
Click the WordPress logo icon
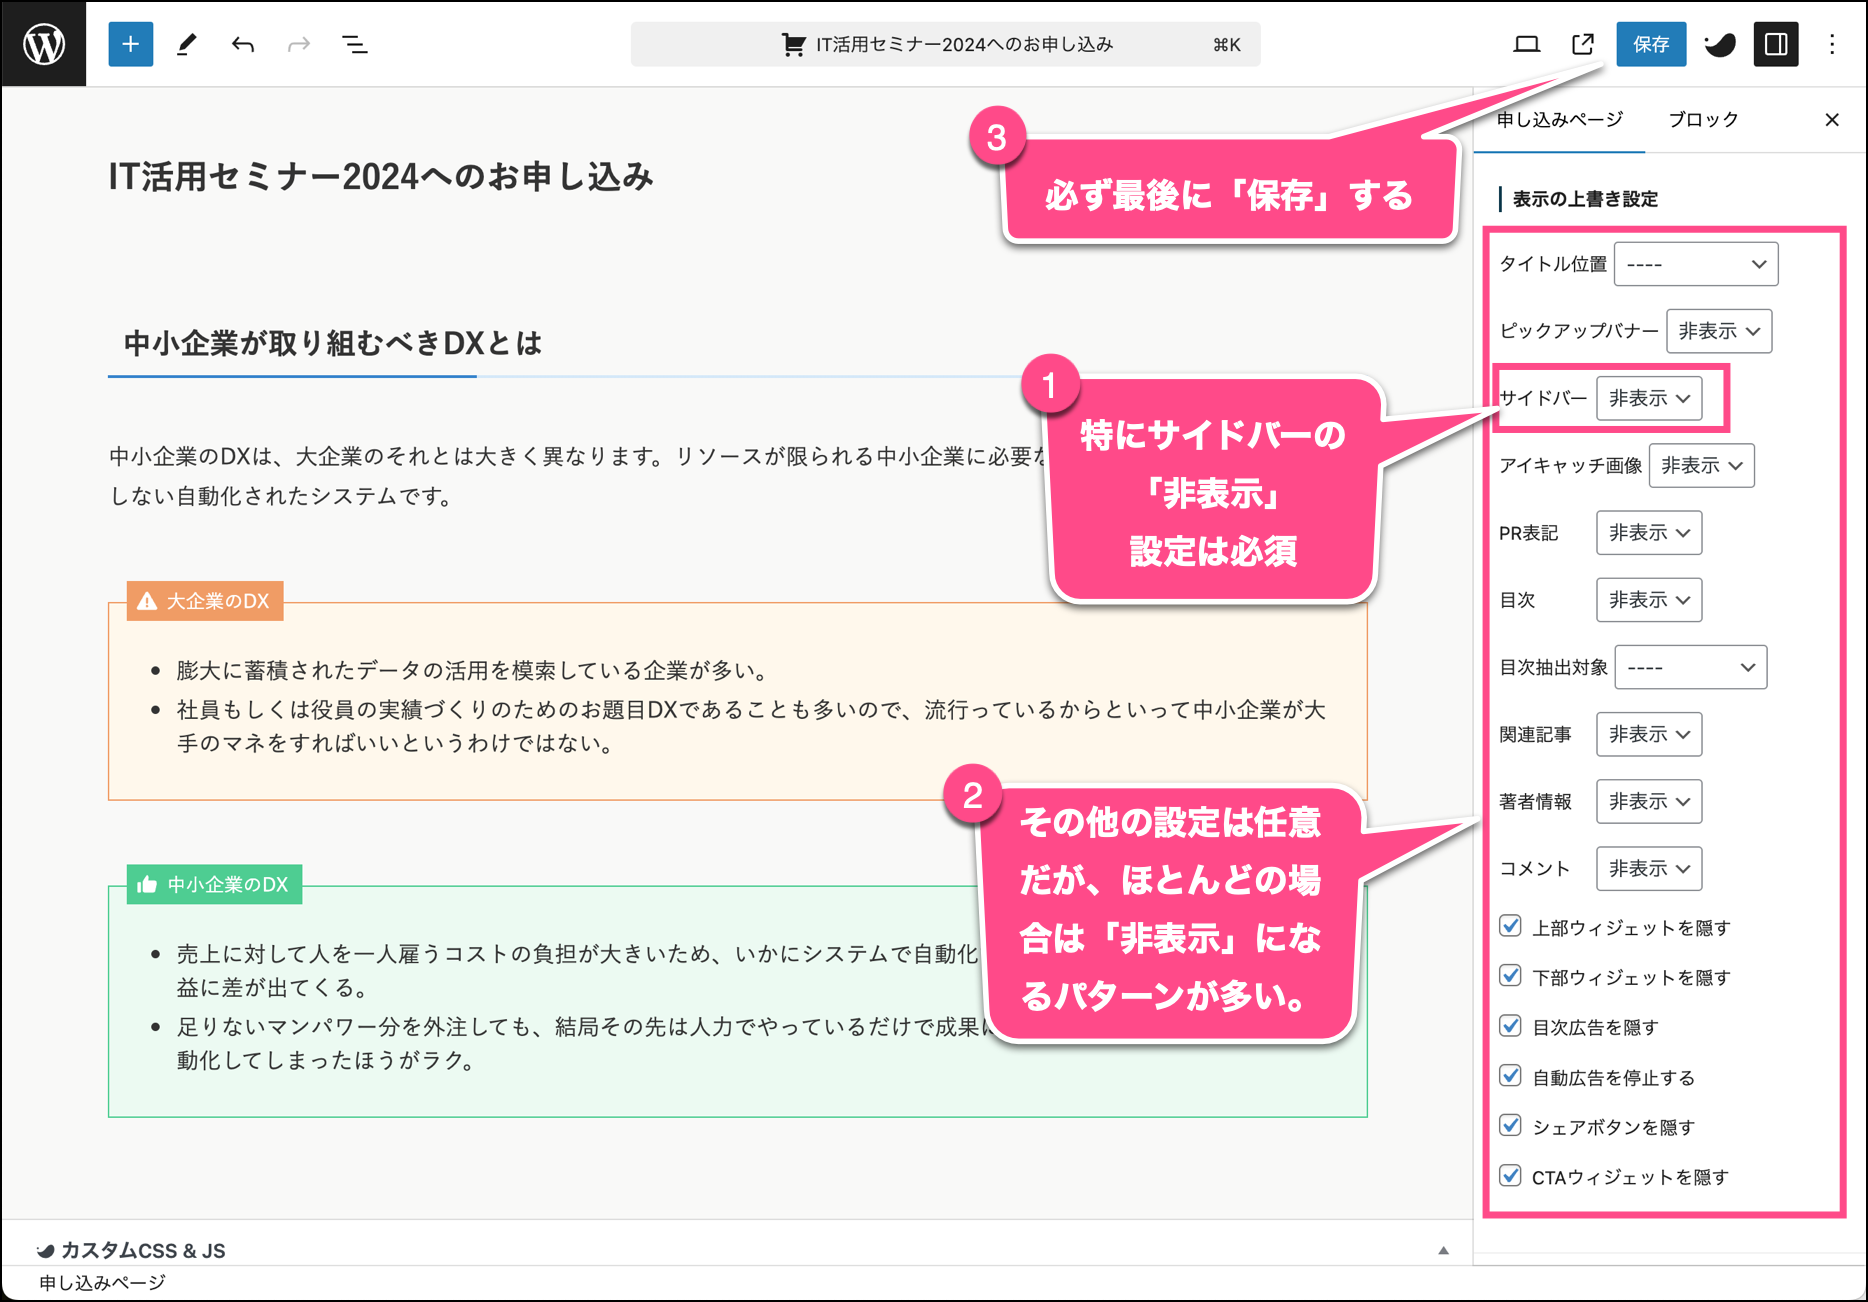pyautogui.click(x=44, y=44)
